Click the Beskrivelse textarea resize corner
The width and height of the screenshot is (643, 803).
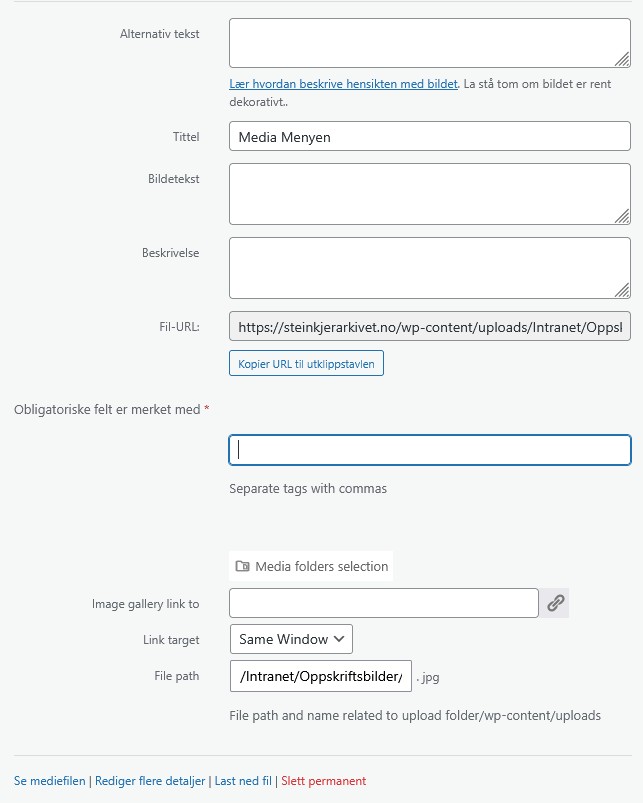pyautogui.click(x=622, y=290)
